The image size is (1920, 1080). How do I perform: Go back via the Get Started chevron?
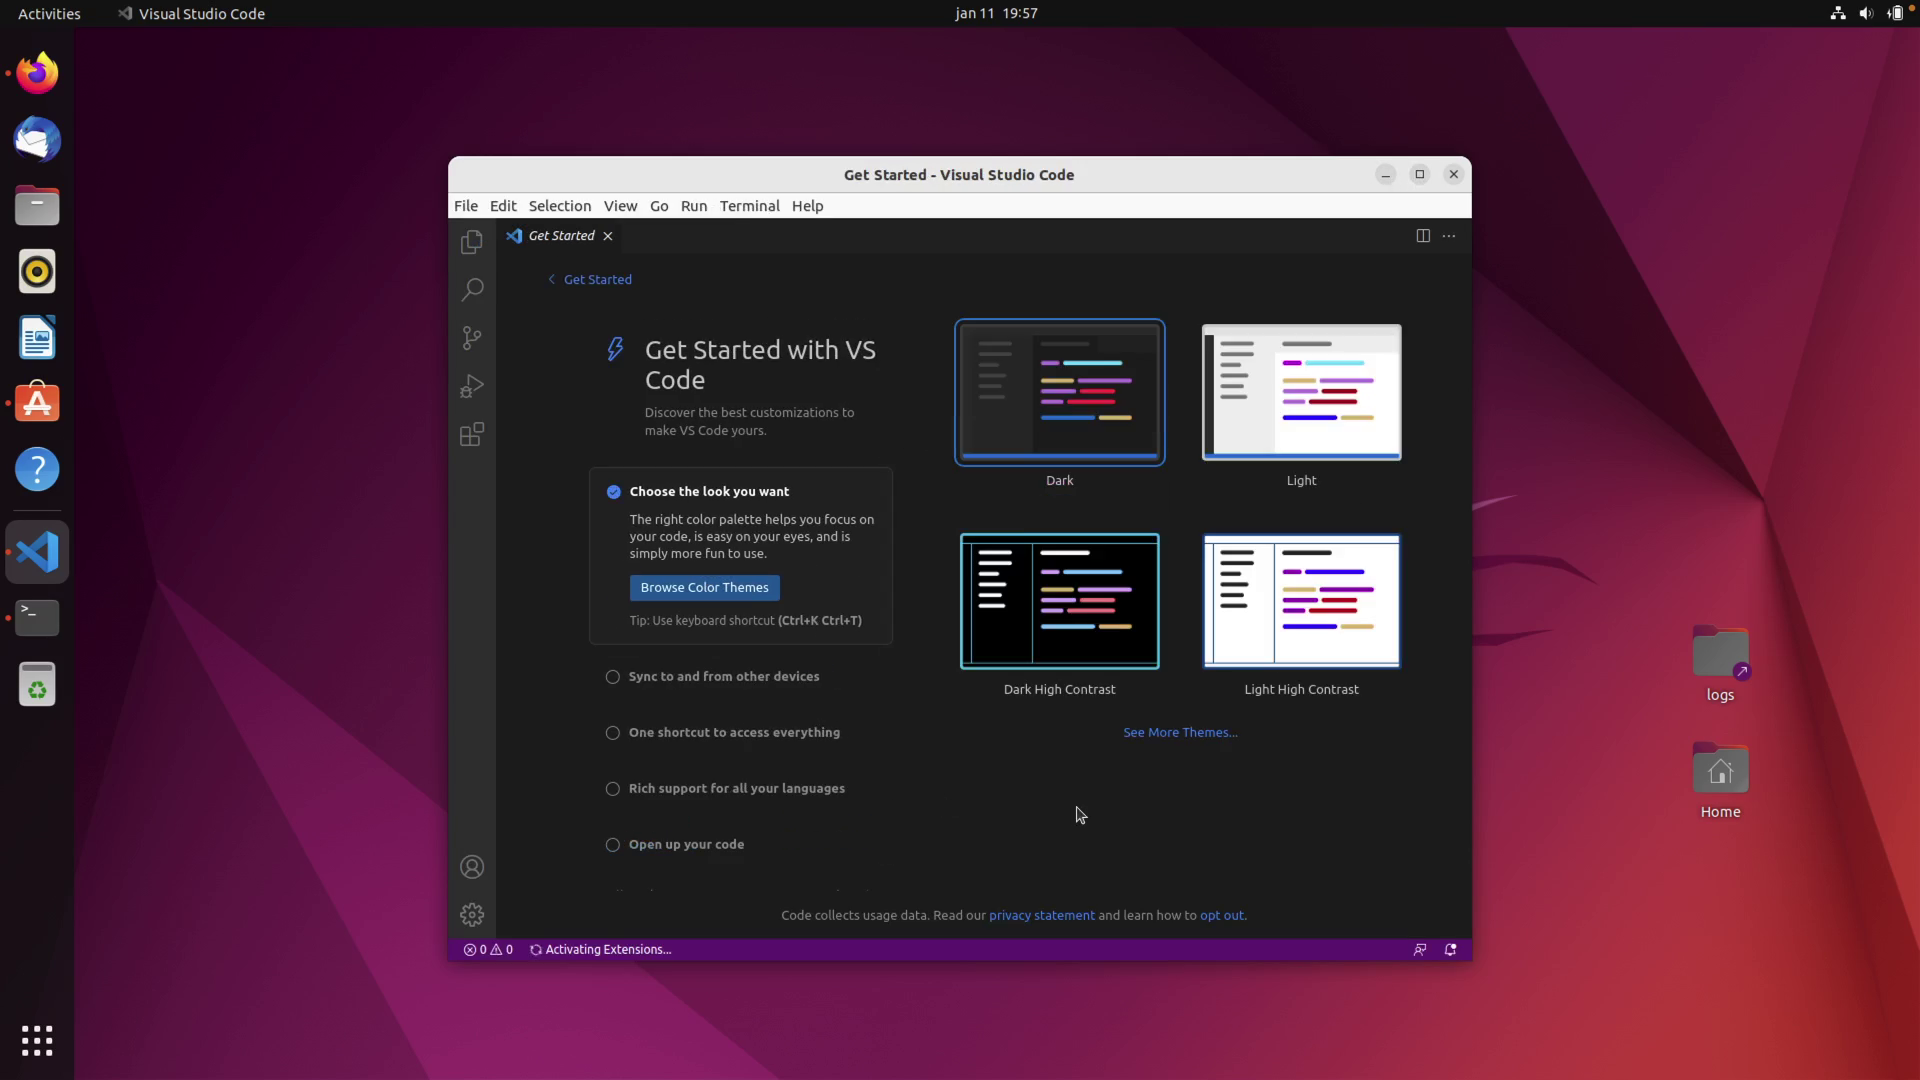pos(589,280)
